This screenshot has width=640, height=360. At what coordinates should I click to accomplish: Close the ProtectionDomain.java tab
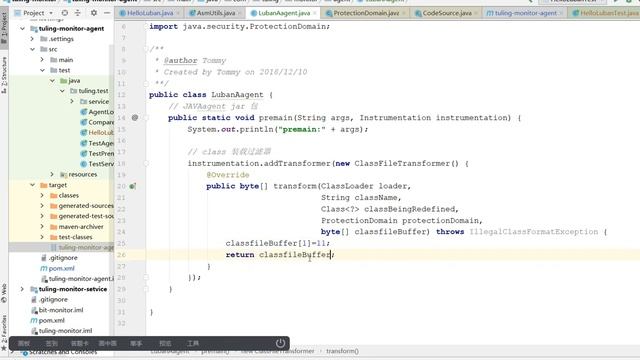point(404,13)
